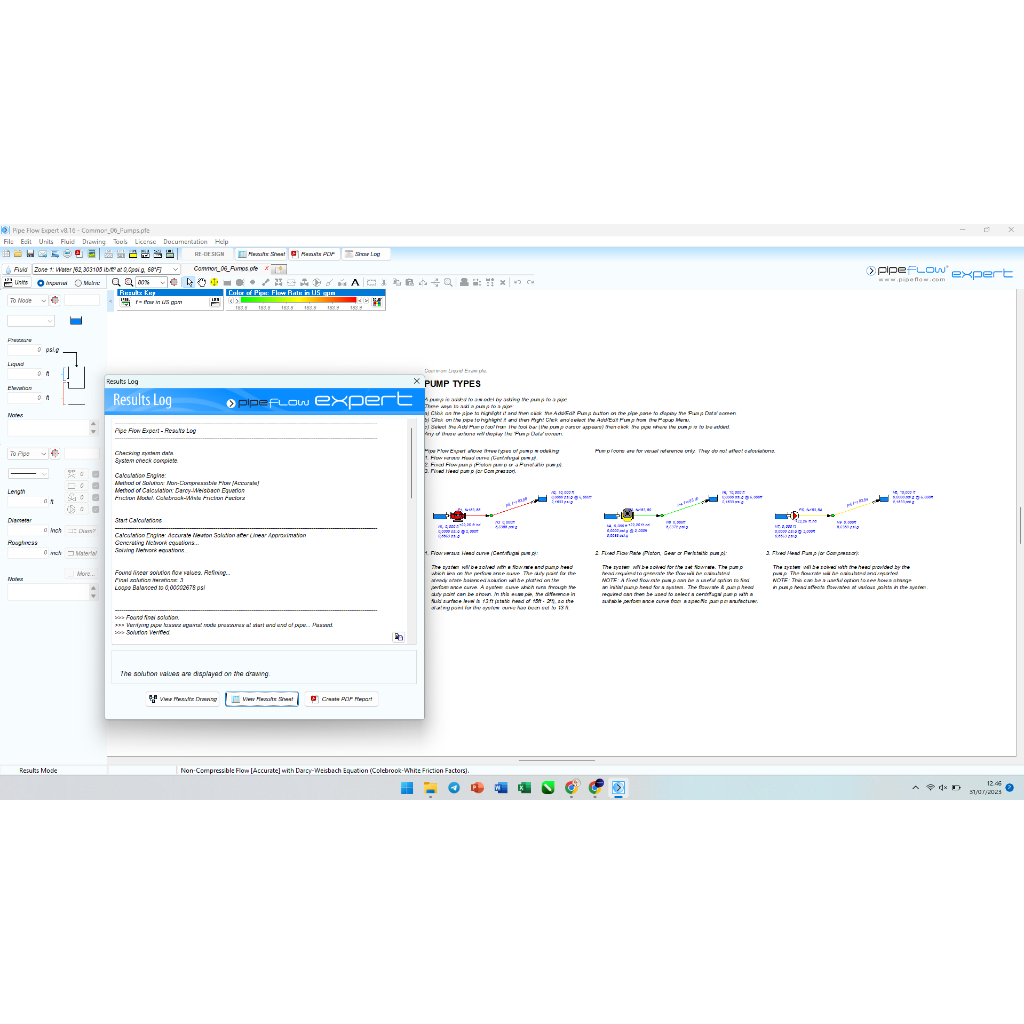The width and height of the screenshot is (1024, 1024).
Task: Click the redo arrow in the drawing toolbar
Action: pos(530,283)
